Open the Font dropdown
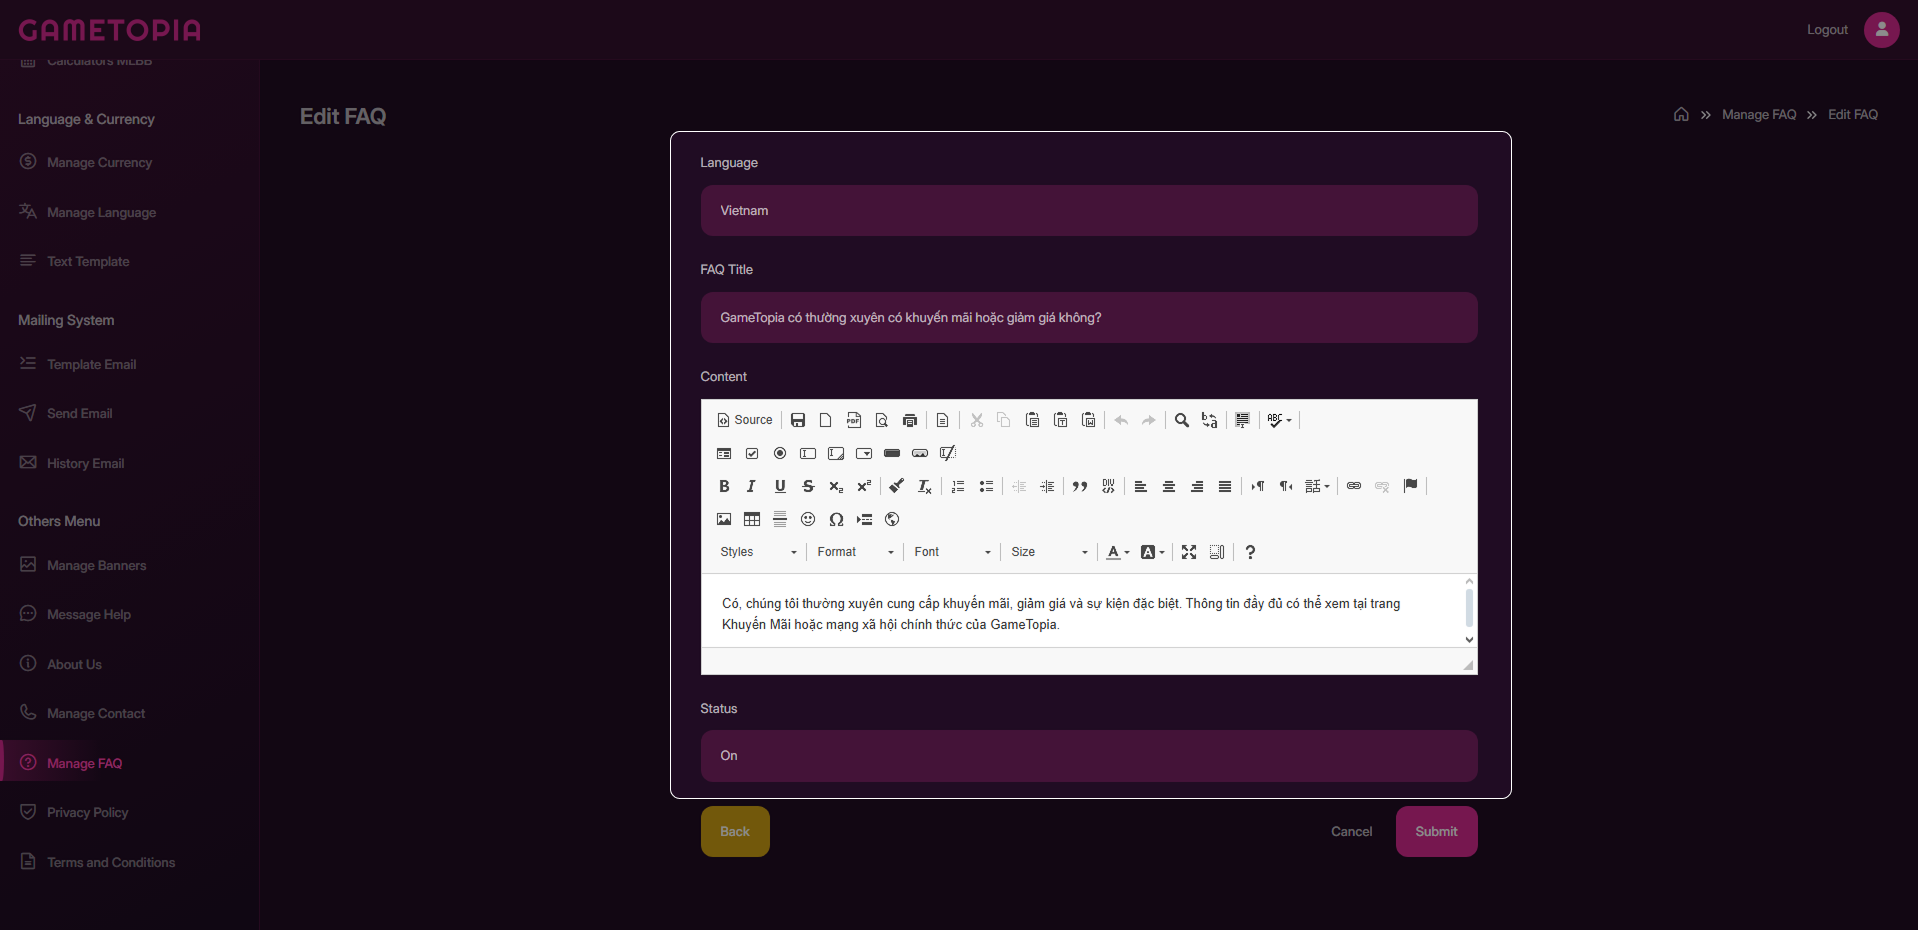The height and width of the screenshot is (930, 1918). [x=952, y=552]
